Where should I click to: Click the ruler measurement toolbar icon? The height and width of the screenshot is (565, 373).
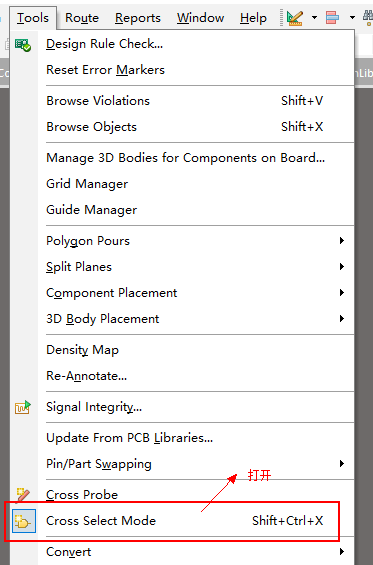tap(295, 18)
